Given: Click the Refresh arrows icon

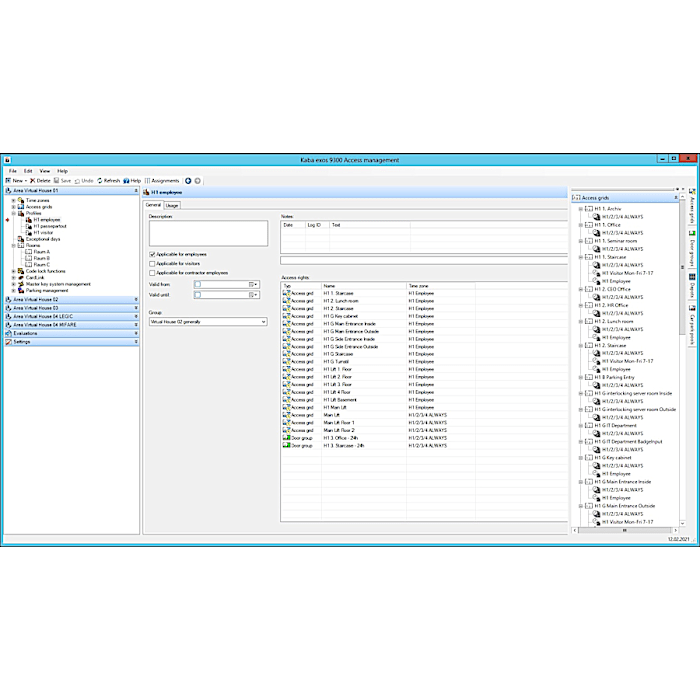Looking at the screenshot, I should [x=100, y=181].
